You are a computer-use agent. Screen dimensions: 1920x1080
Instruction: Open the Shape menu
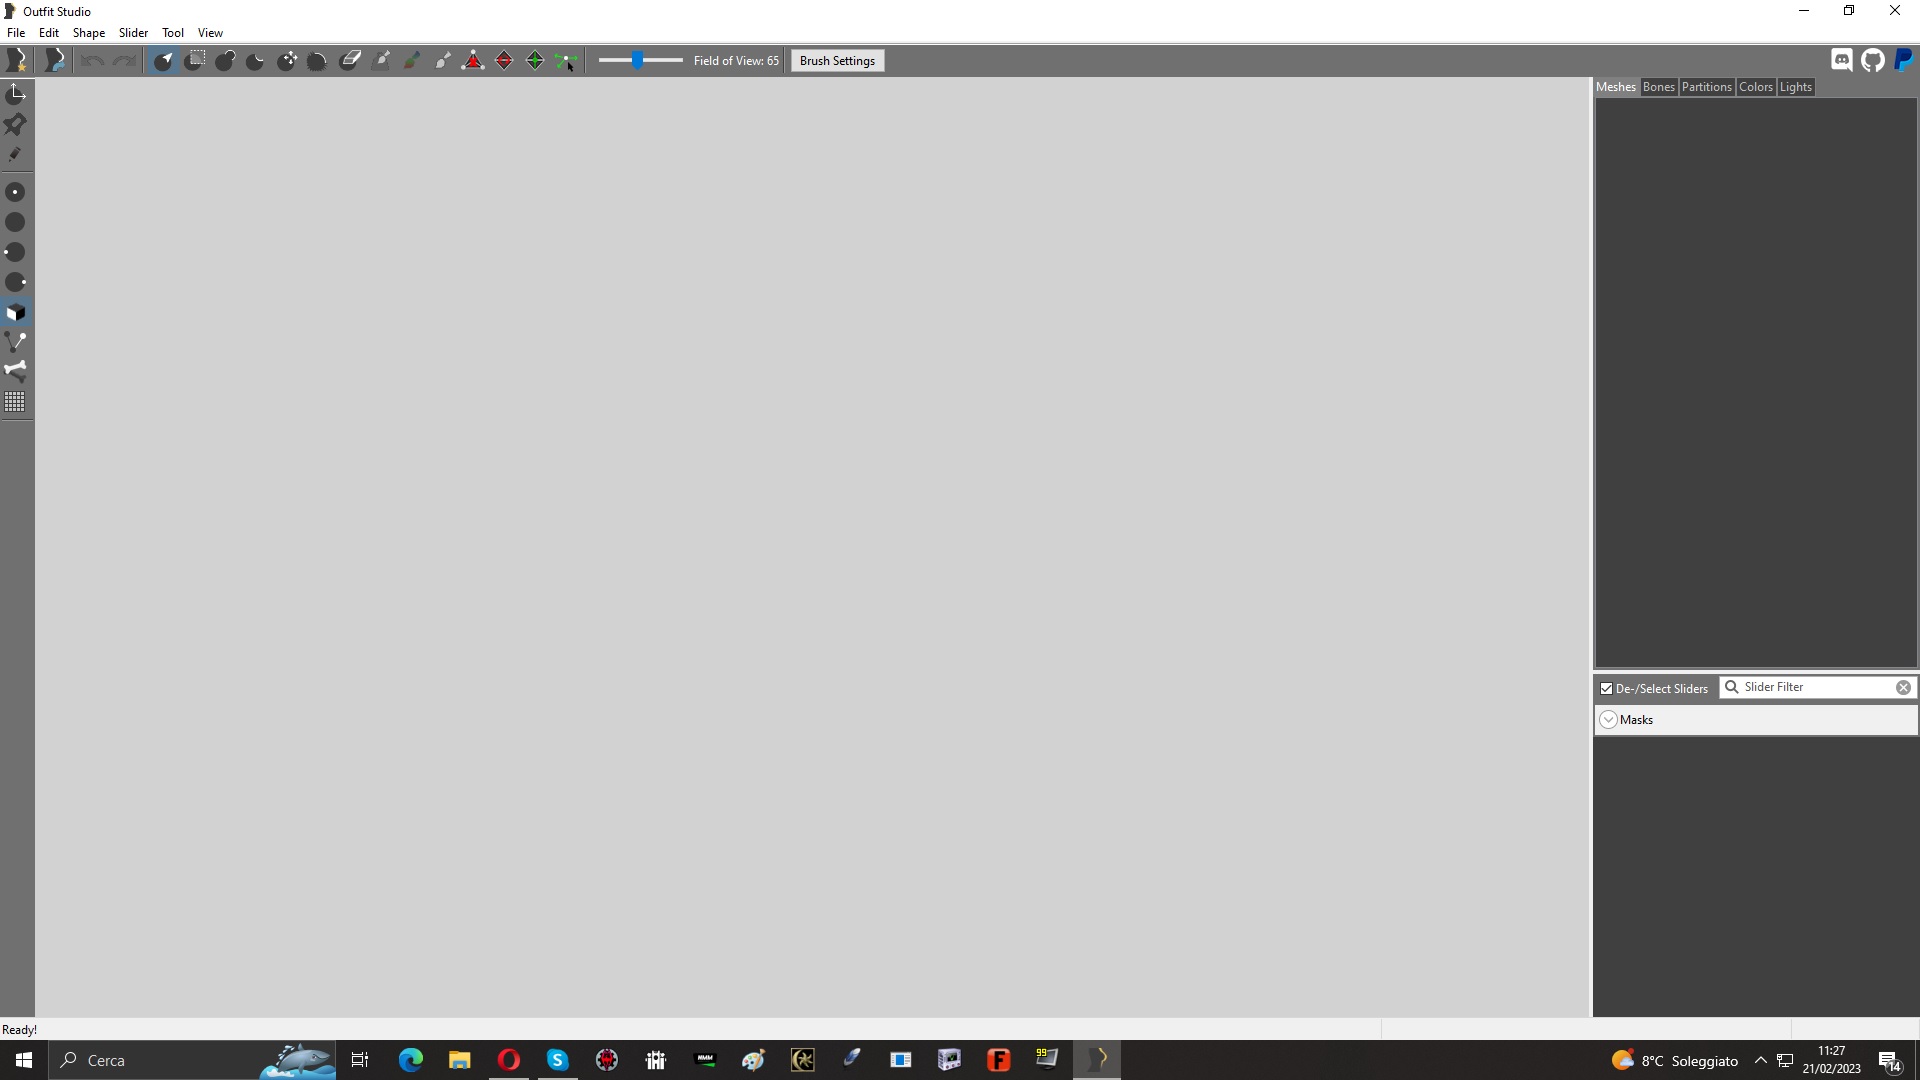coord(89,33)
